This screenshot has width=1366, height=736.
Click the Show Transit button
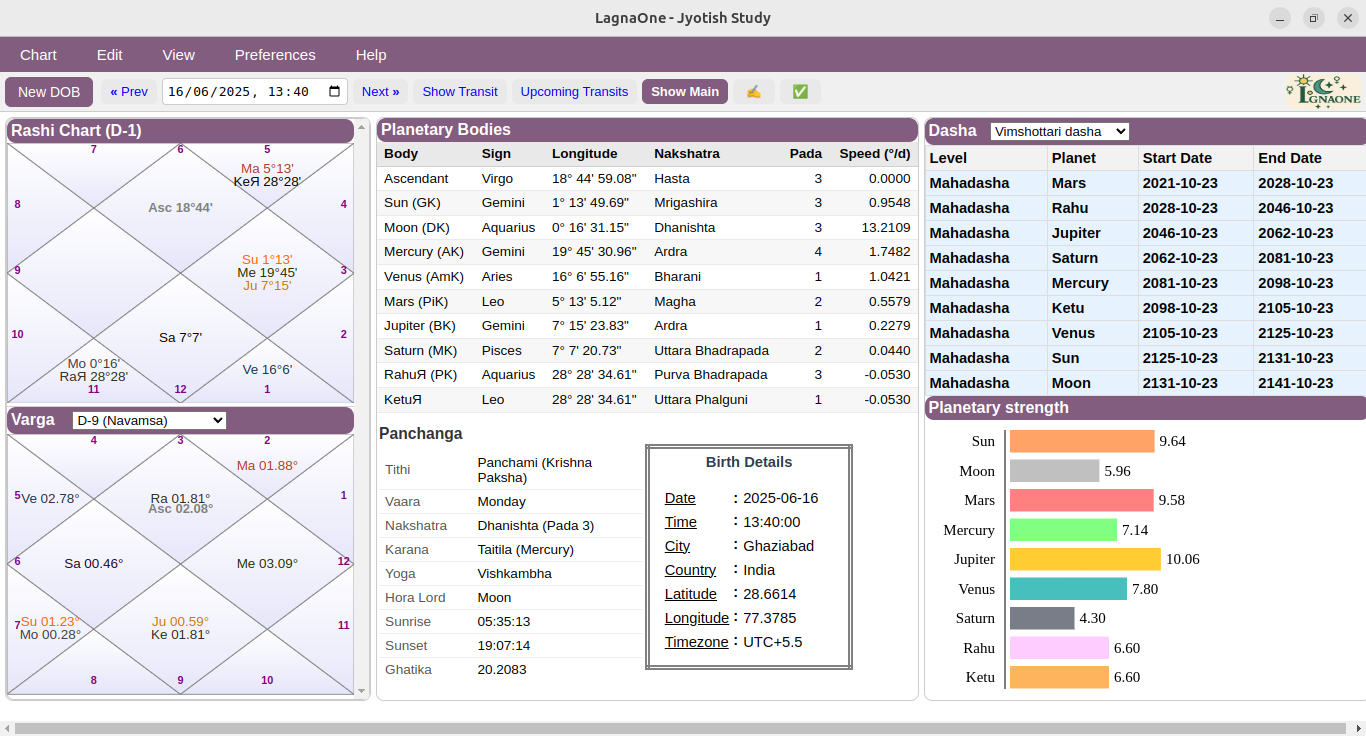click(460, 91)
